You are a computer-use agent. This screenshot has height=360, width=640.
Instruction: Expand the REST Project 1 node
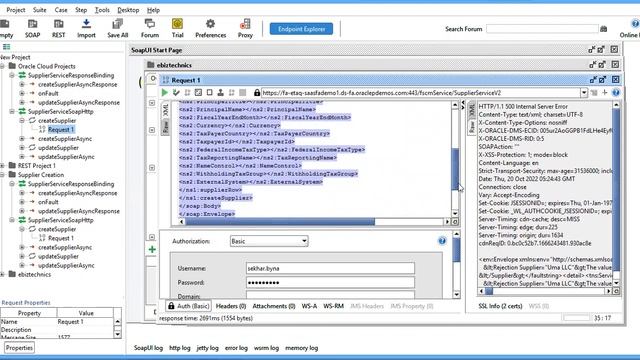click(2, 166)
